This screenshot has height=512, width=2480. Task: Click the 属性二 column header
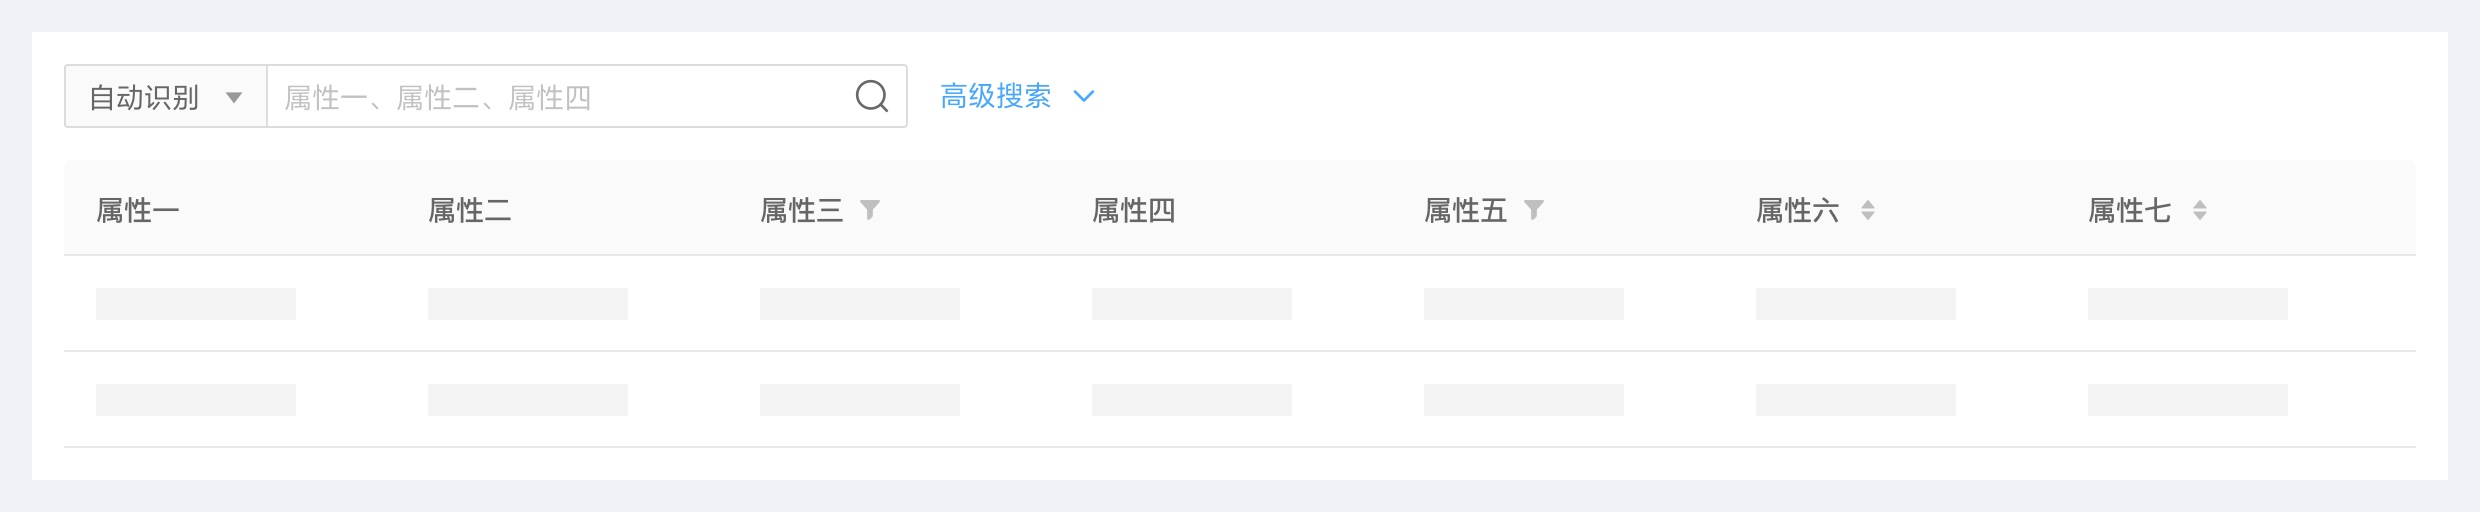(x=470, y=210)
